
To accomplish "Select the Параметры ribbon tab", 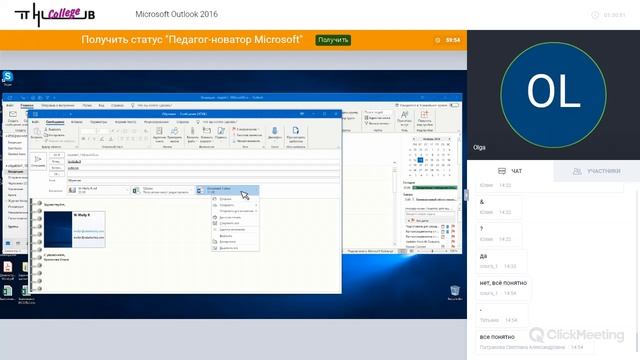I will pyautogui.click(x=98, y=122).
